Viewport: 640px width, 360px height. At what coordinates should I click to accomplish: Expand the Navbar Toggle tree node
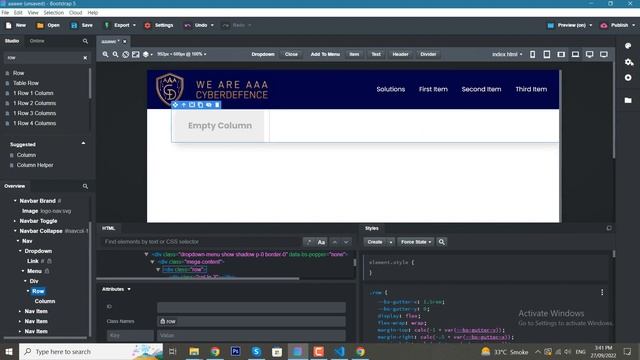click(x=15, y=221)
